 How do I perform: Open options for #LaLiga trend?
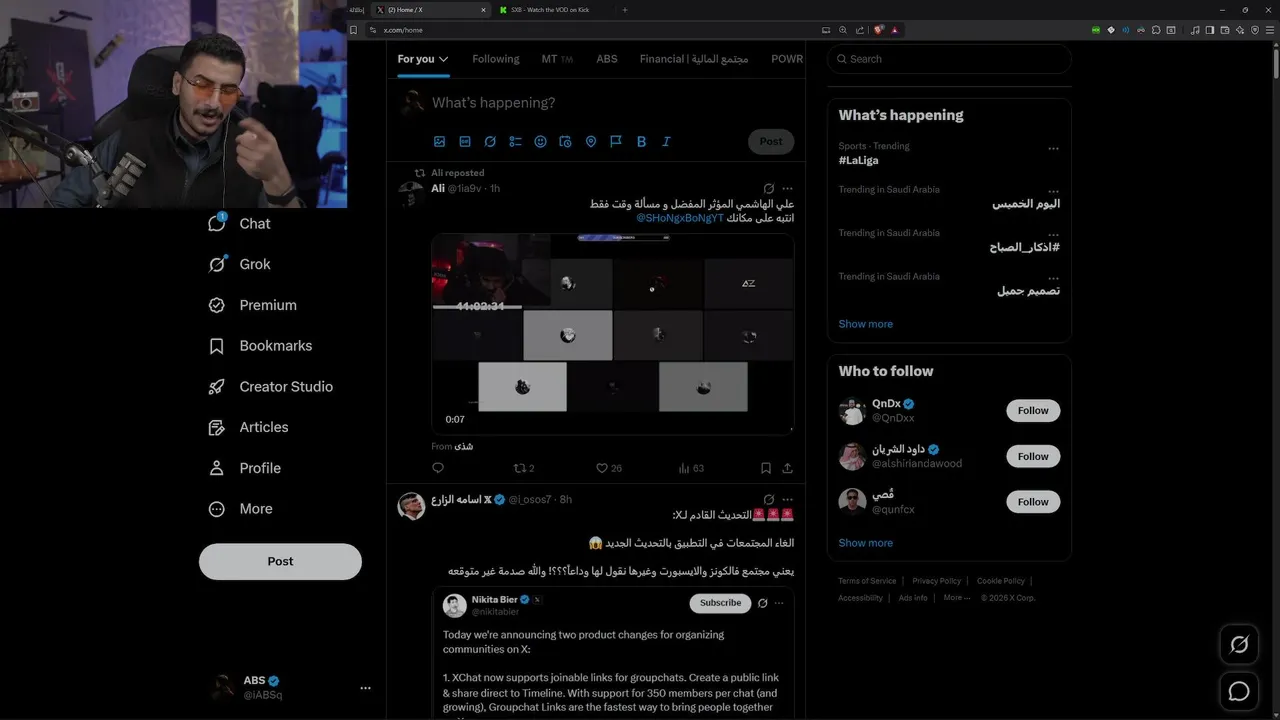1053,148
